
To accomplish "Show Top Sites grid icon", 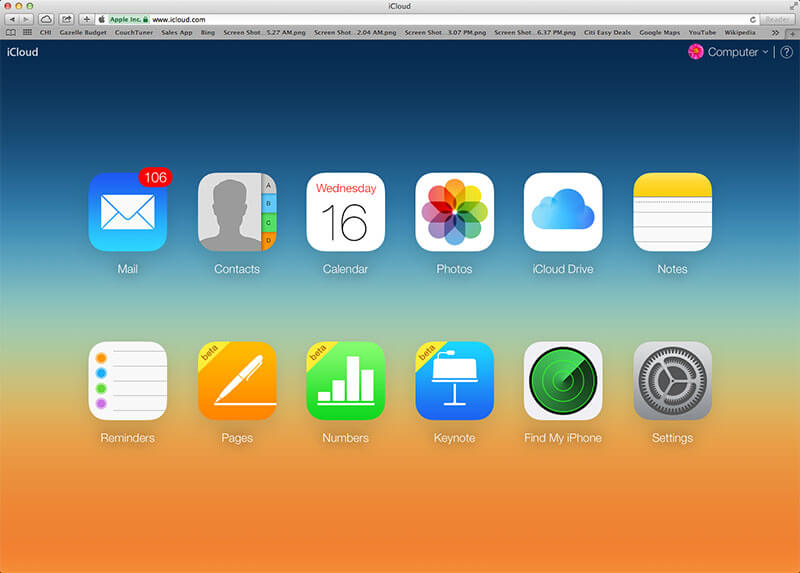I will coord(28,32).
